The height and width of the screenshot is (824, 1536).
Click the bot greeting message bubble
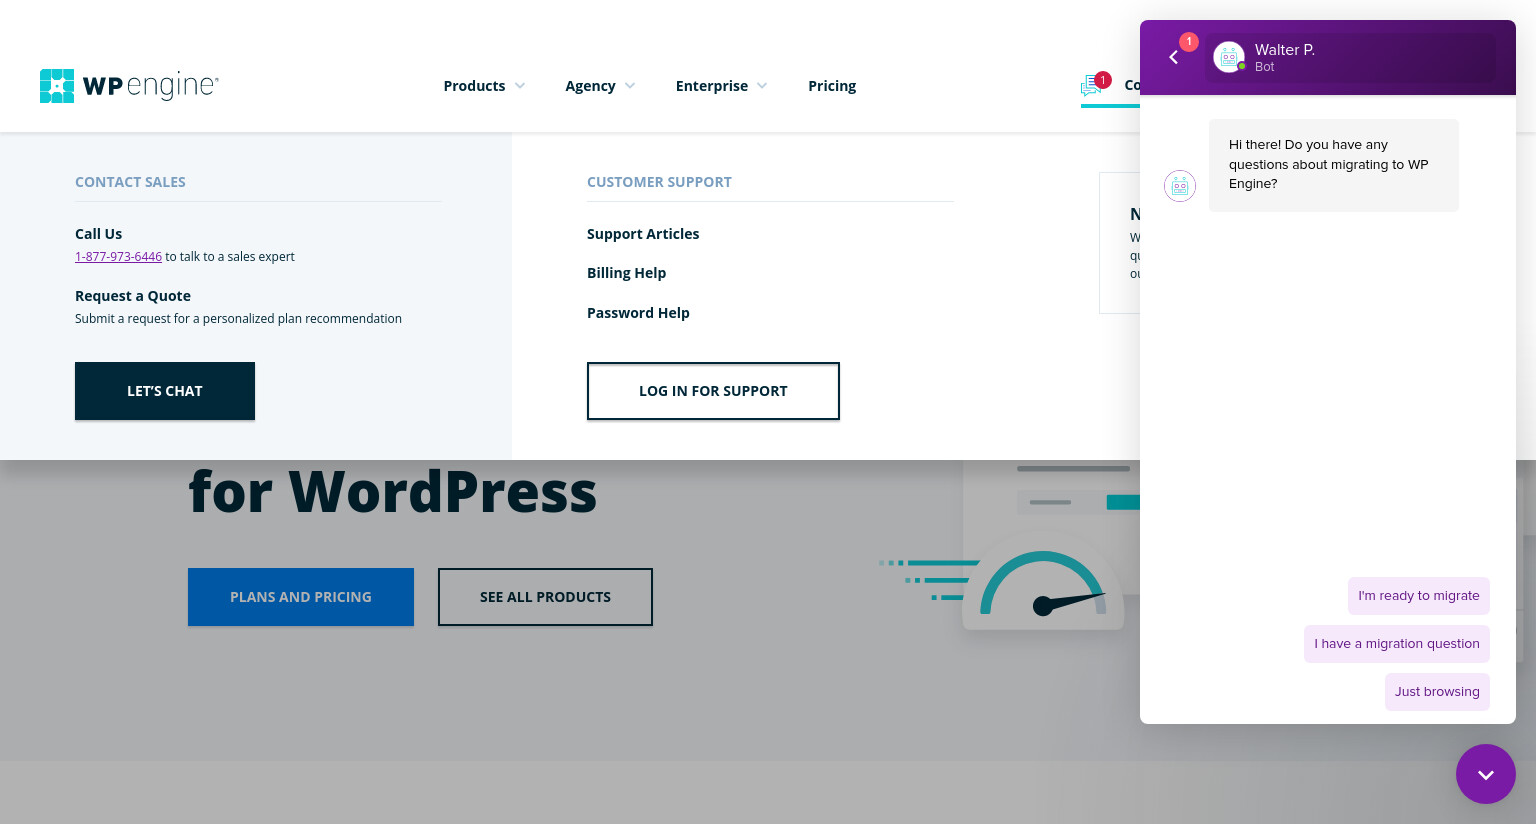point(1334,165)
